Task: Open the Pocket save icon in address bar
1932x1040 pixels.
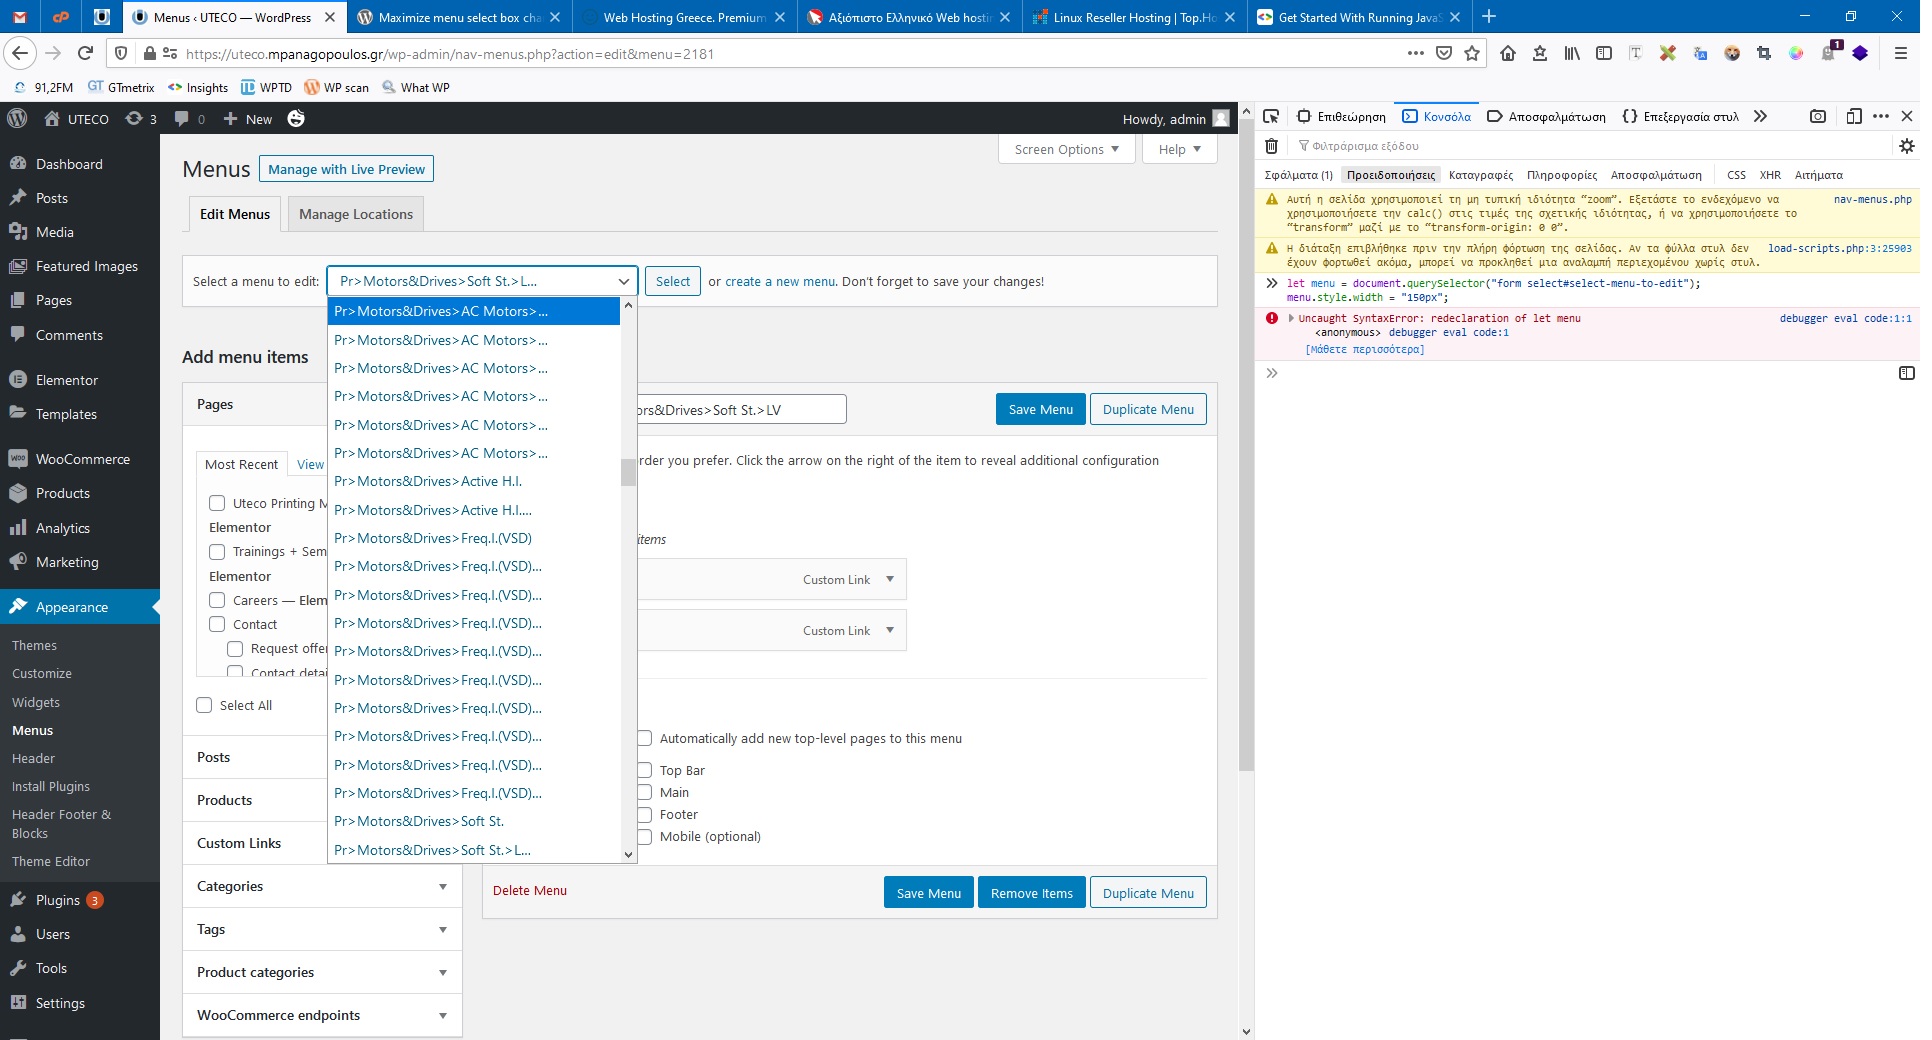Action: [1444, 53]
